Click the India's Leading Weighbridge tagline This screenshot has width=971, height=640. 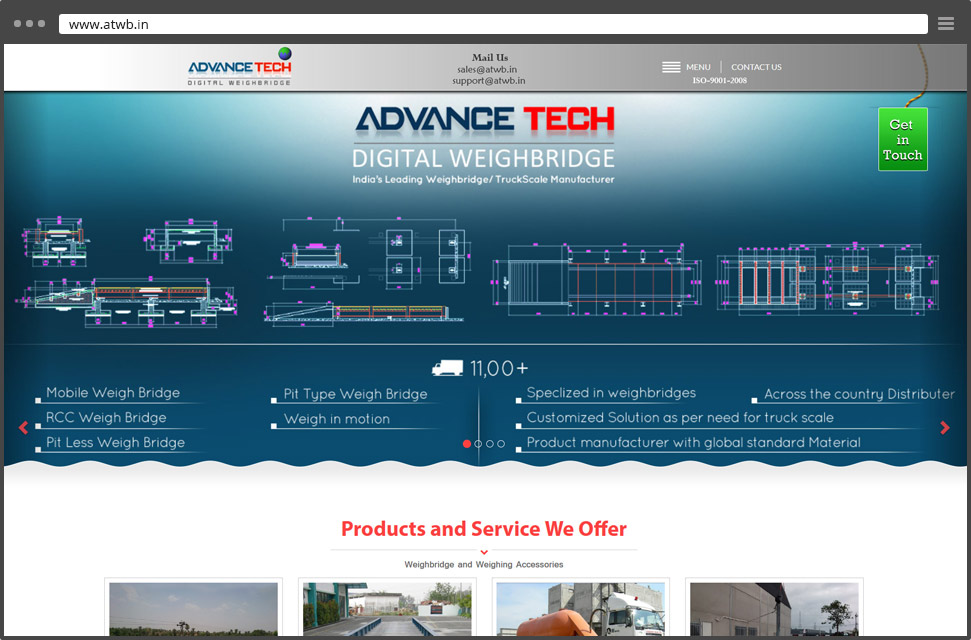click(x=484, y=180)
